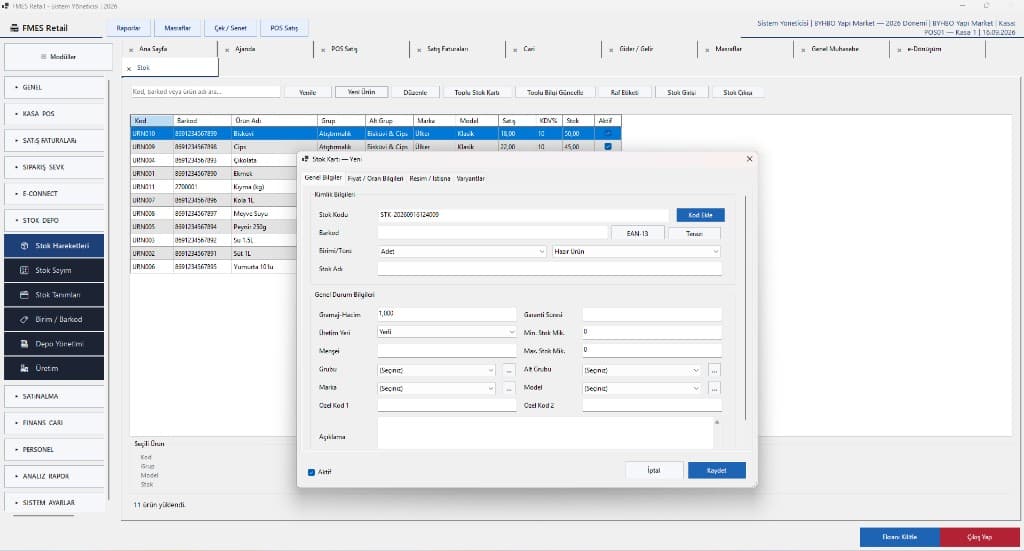Image resolution: width=1024 pixels, height=551 pixels.
Task: Click the ellipsis button next to Alt Grubu dropdown
Action: (x=714, y=370)
